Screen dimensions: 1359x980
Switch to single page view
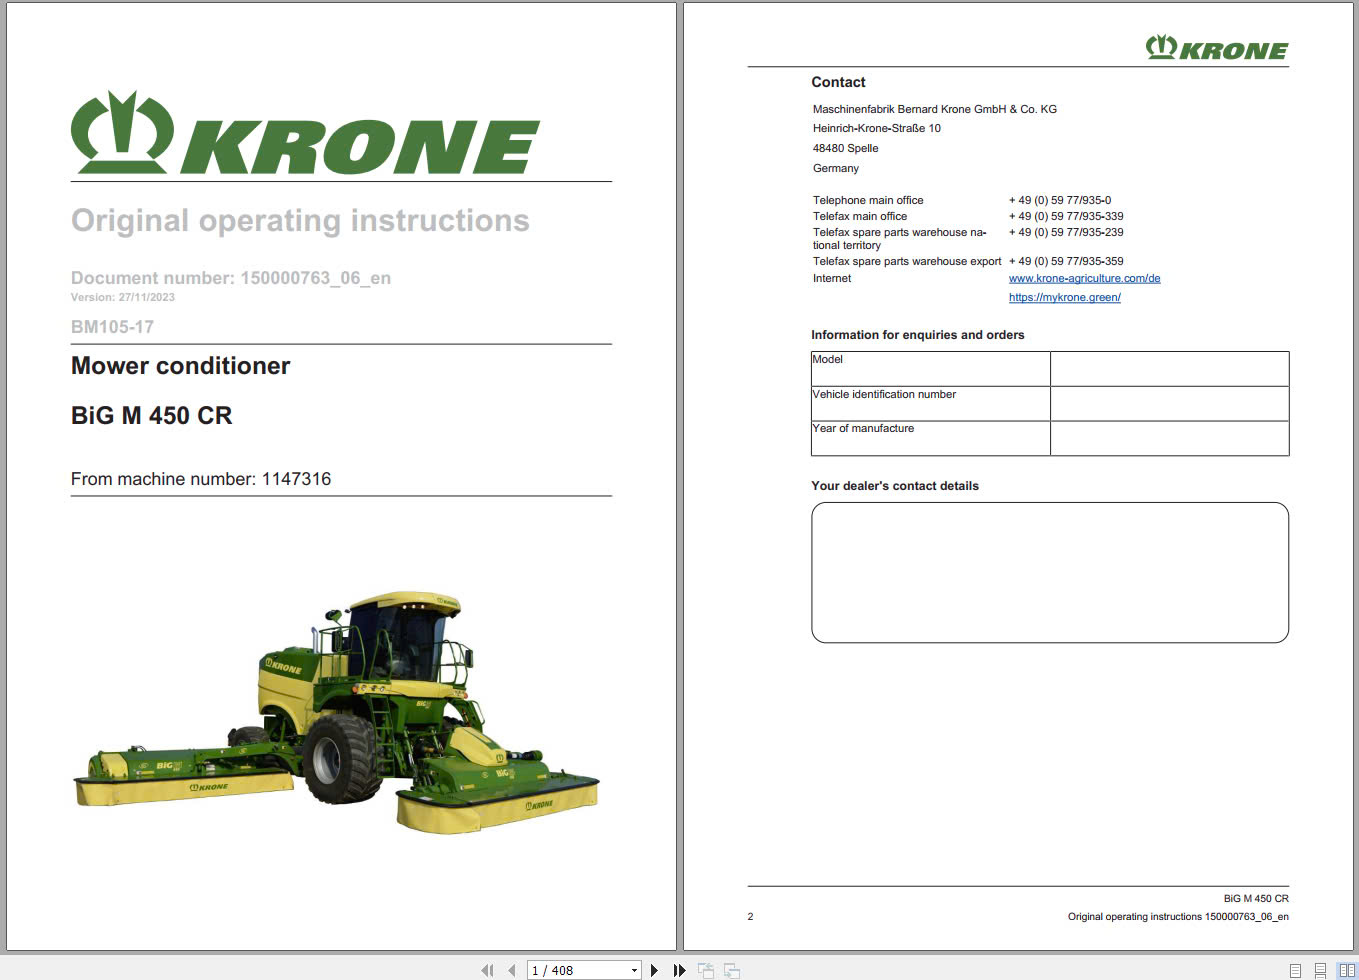[1295, 970]
